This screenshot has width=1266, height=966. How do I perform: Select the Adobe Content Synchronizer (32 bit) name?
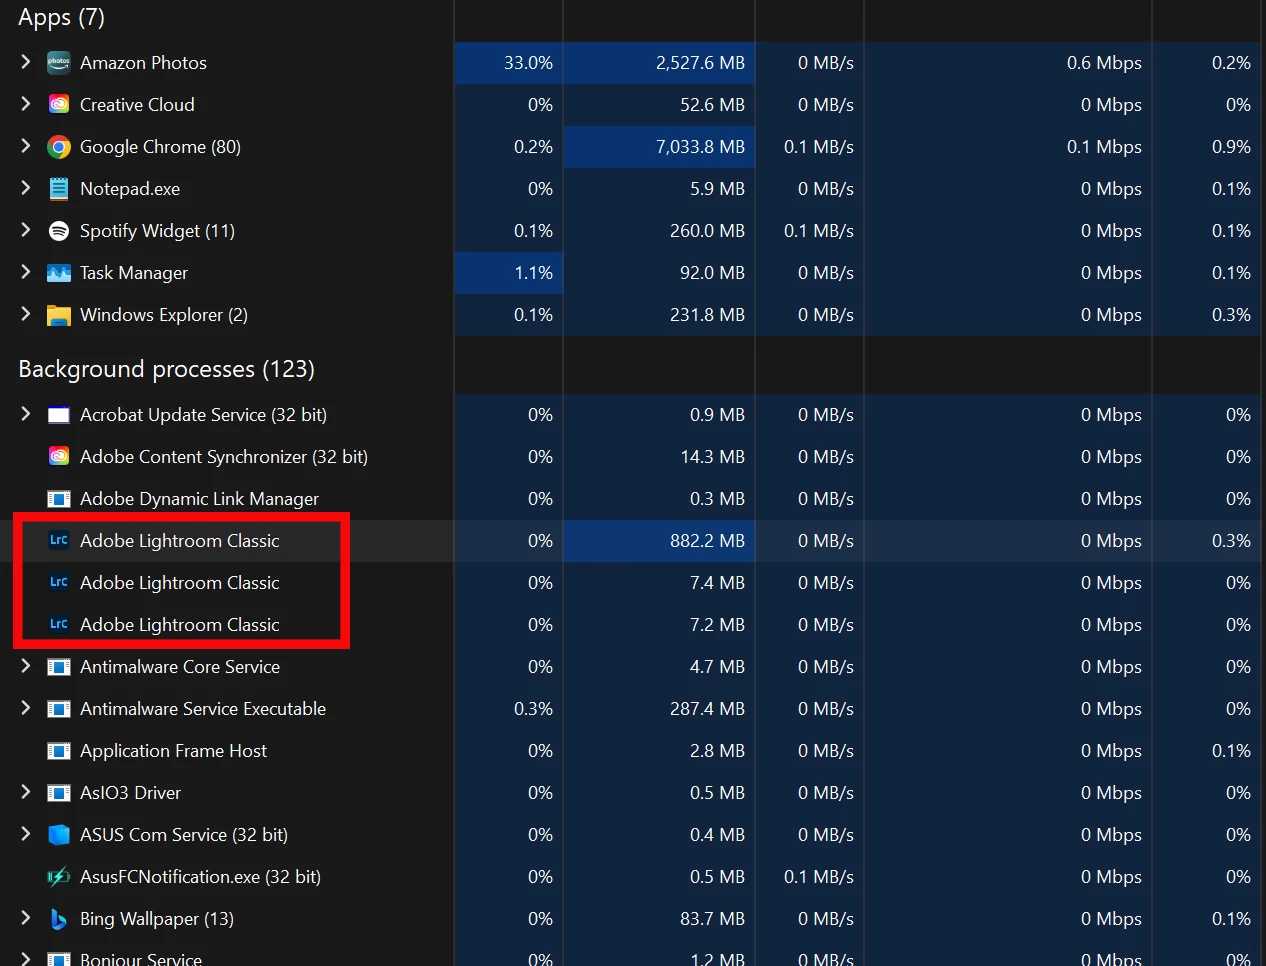click(x=224, y=457)
